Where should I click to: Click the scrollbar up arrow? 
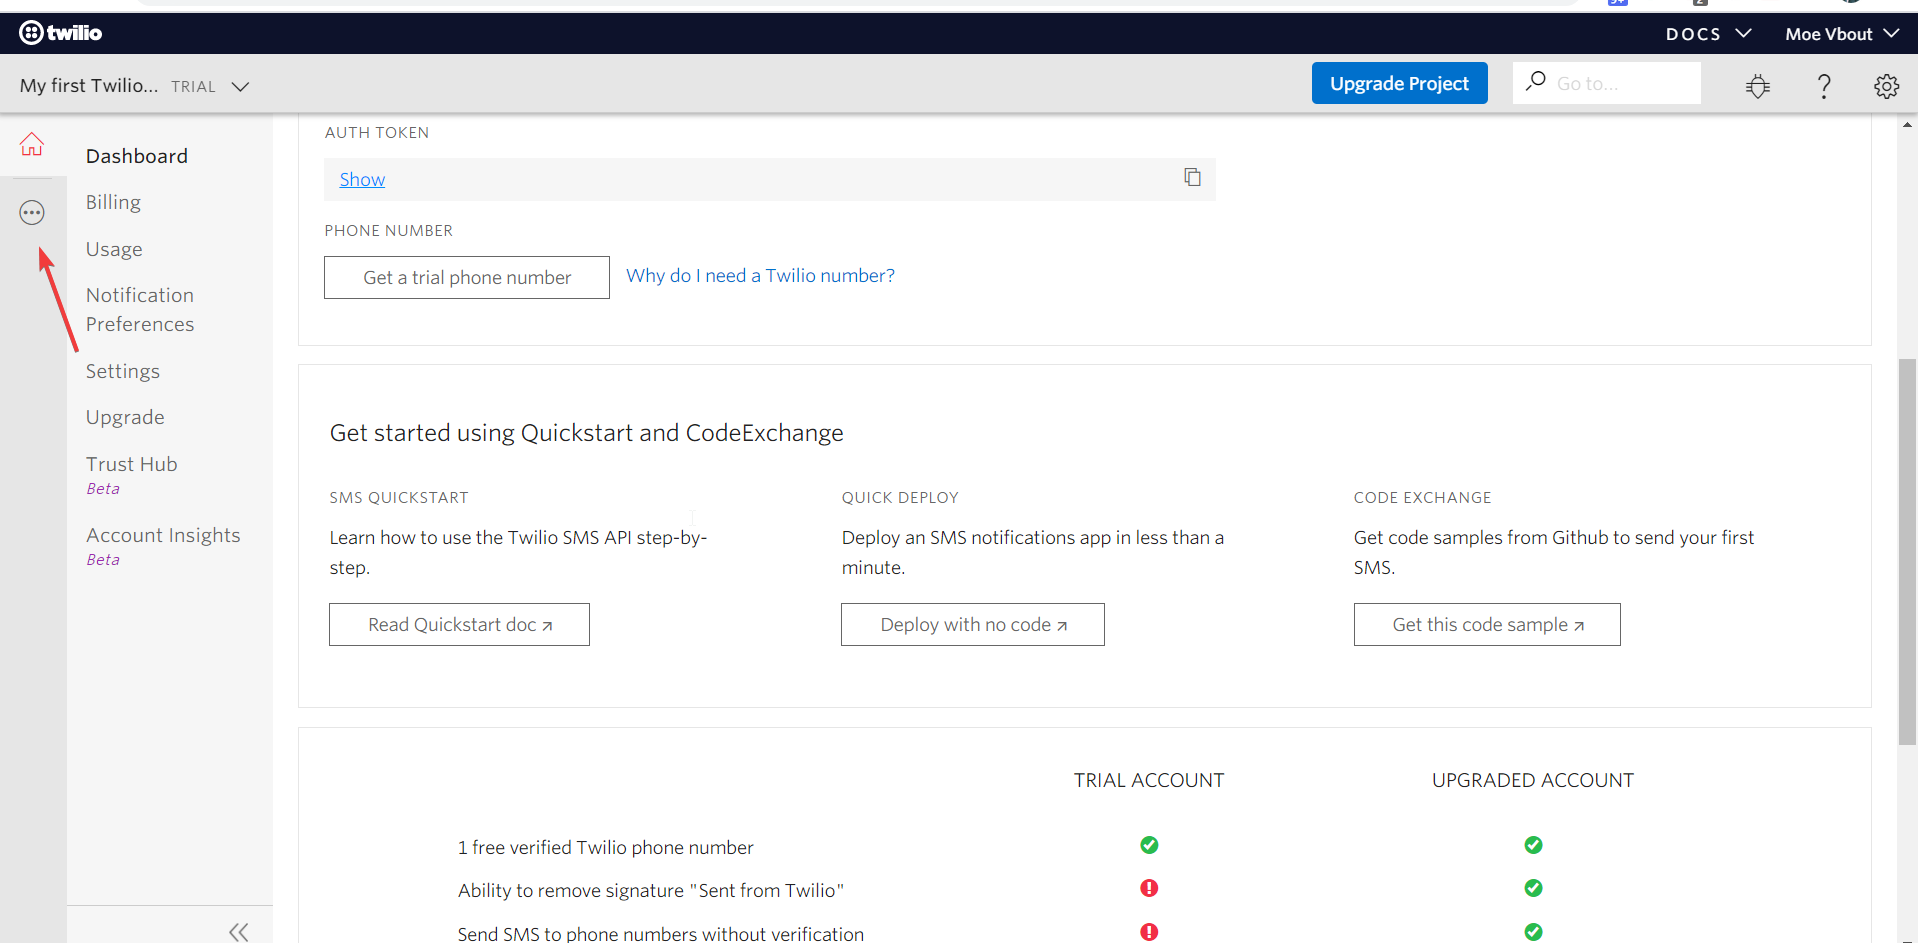(x=1907, y=125)
